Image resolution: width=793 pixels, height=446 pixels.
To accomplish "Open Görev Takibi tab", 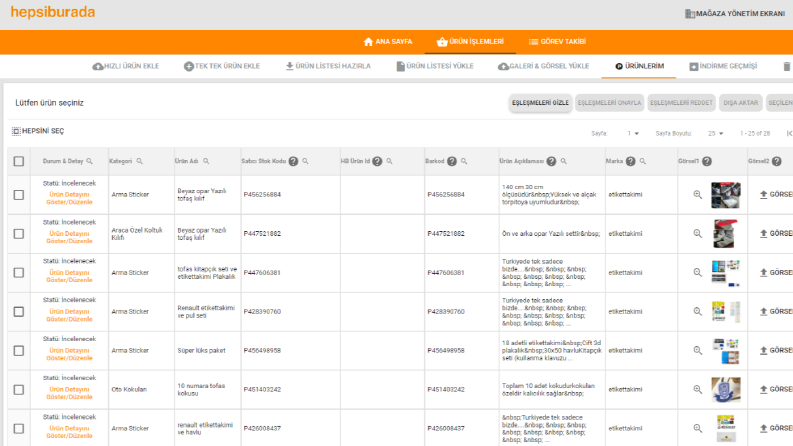I will point(557,41).
